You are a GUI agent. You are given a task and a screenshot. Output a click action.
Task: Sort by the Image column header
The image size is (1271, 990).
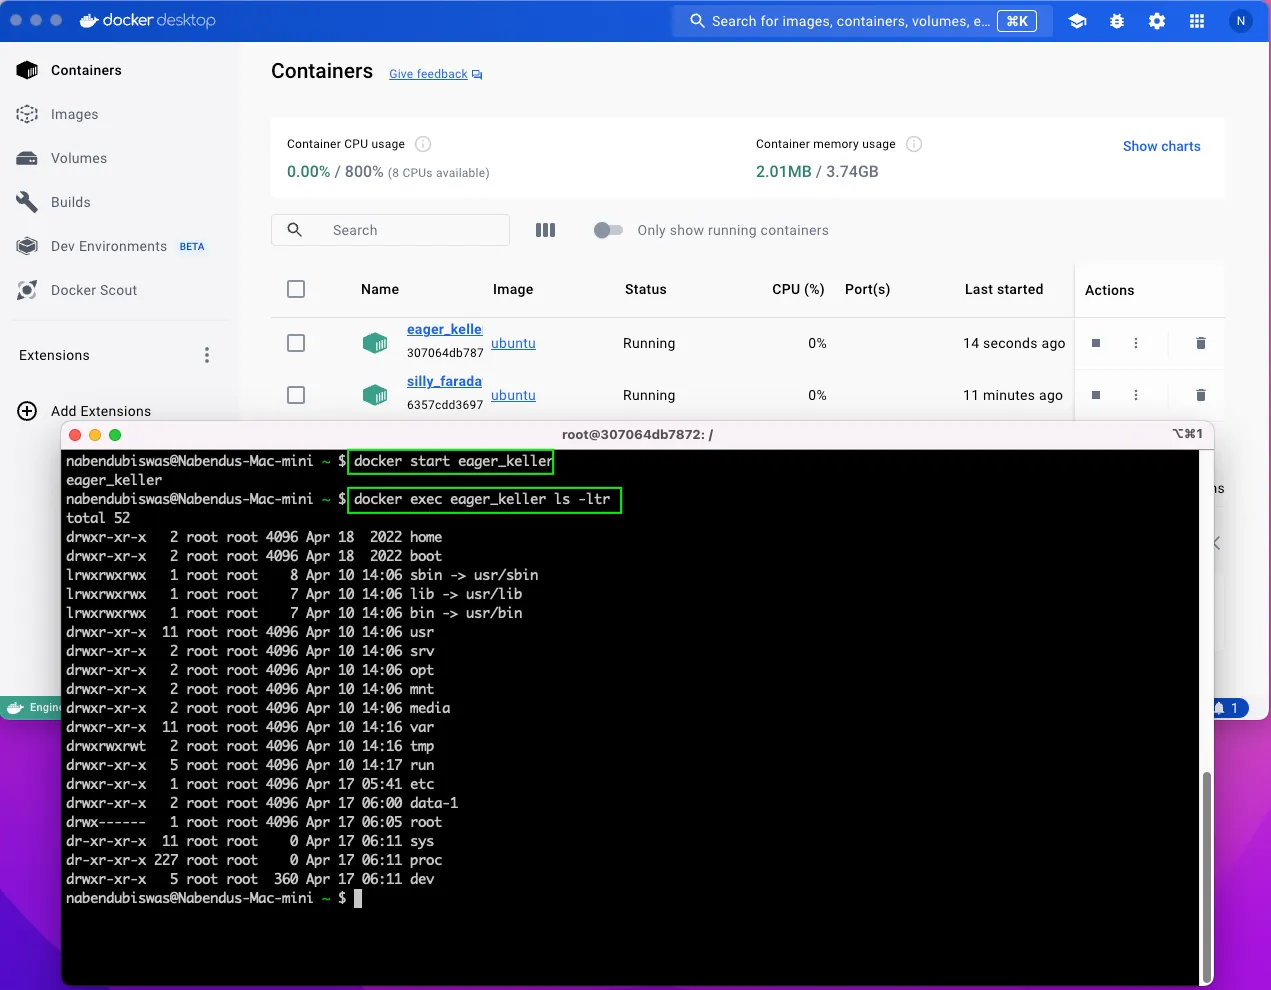[513, 289]
